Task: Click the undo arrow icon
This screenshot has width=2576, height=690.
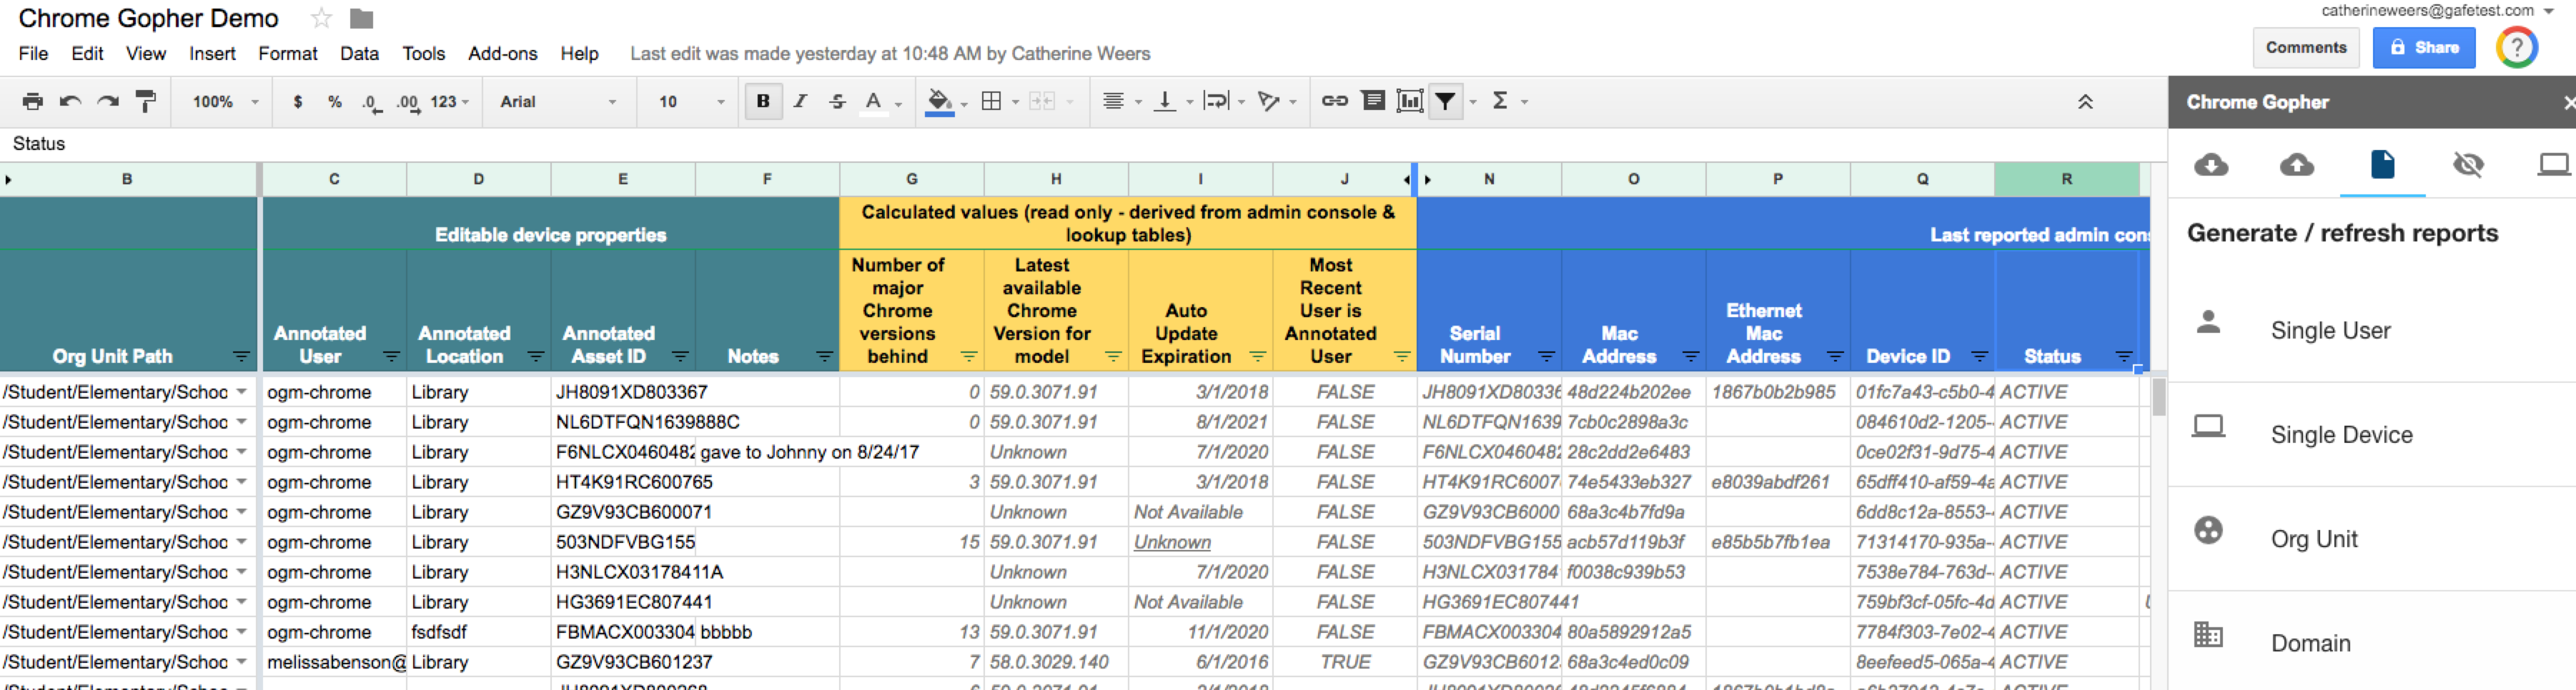Action: (70, 101)
